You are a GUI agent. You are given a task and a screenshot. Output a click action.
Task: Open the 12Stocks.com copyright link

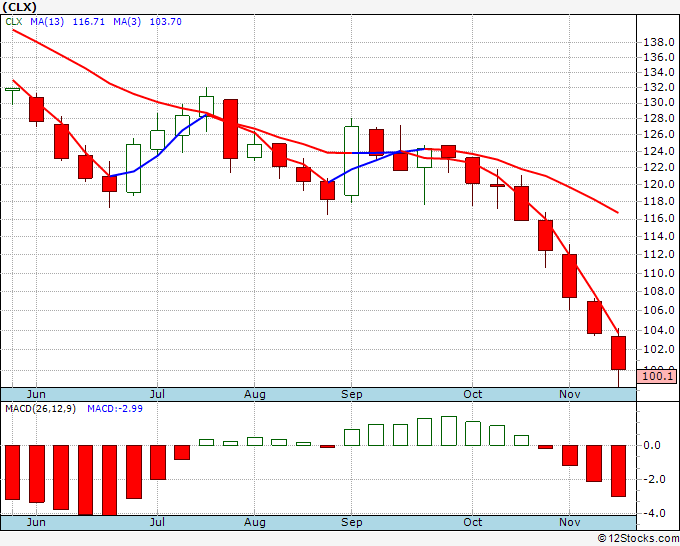[638, 539]
